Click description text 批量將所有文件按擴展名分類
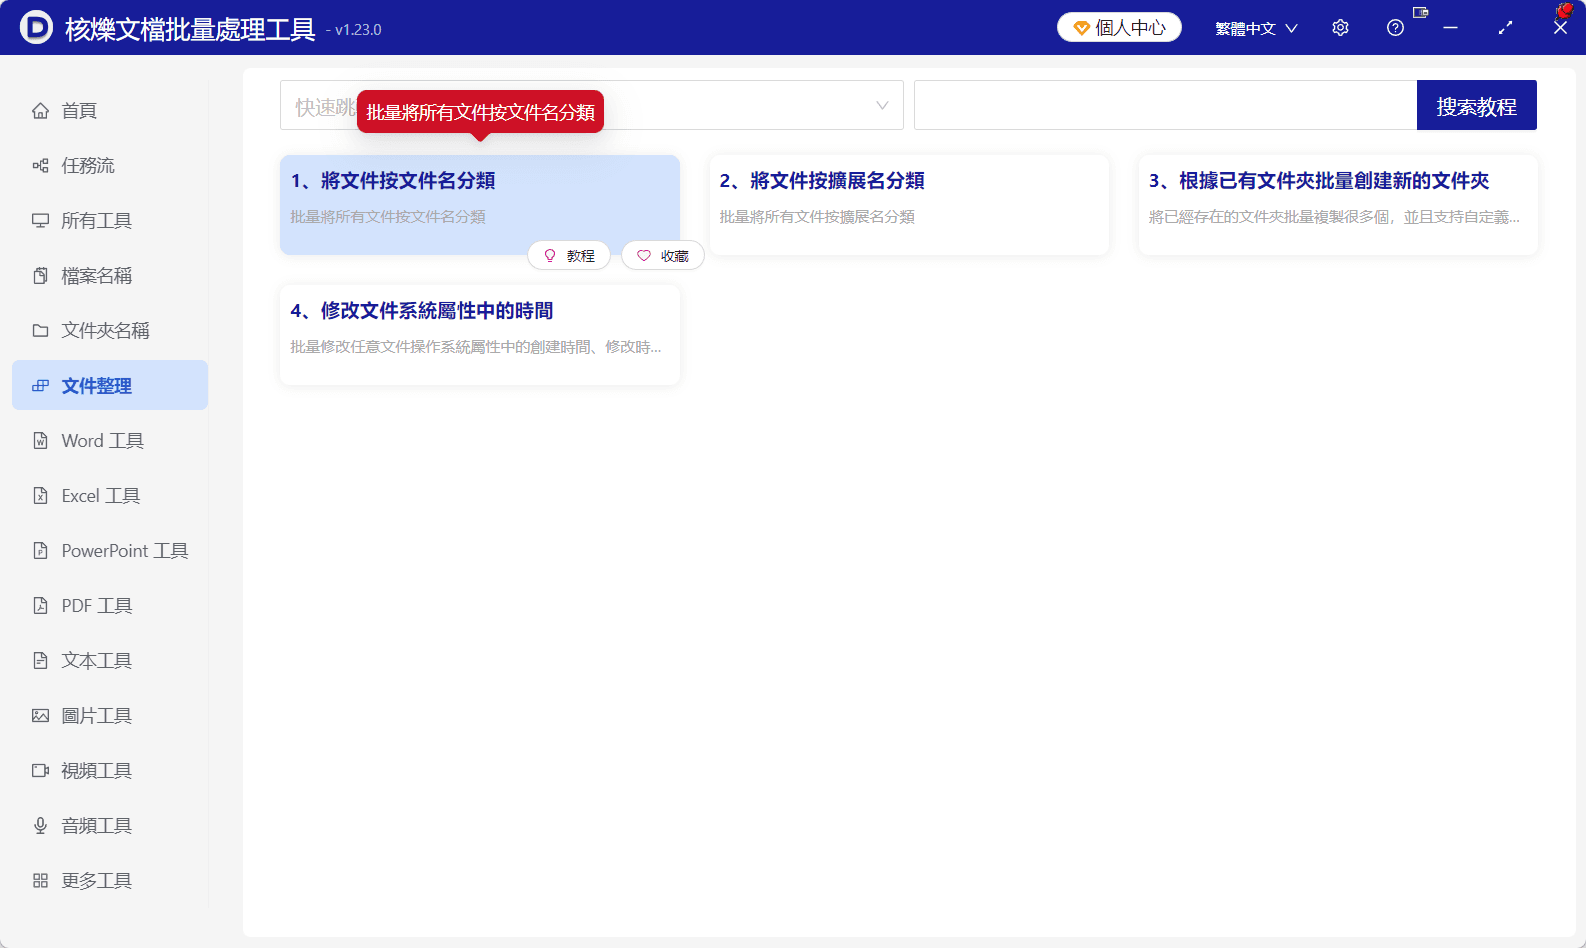This screenshot has height=948, width=1586. pyautogui.click(x=817, y=217)
